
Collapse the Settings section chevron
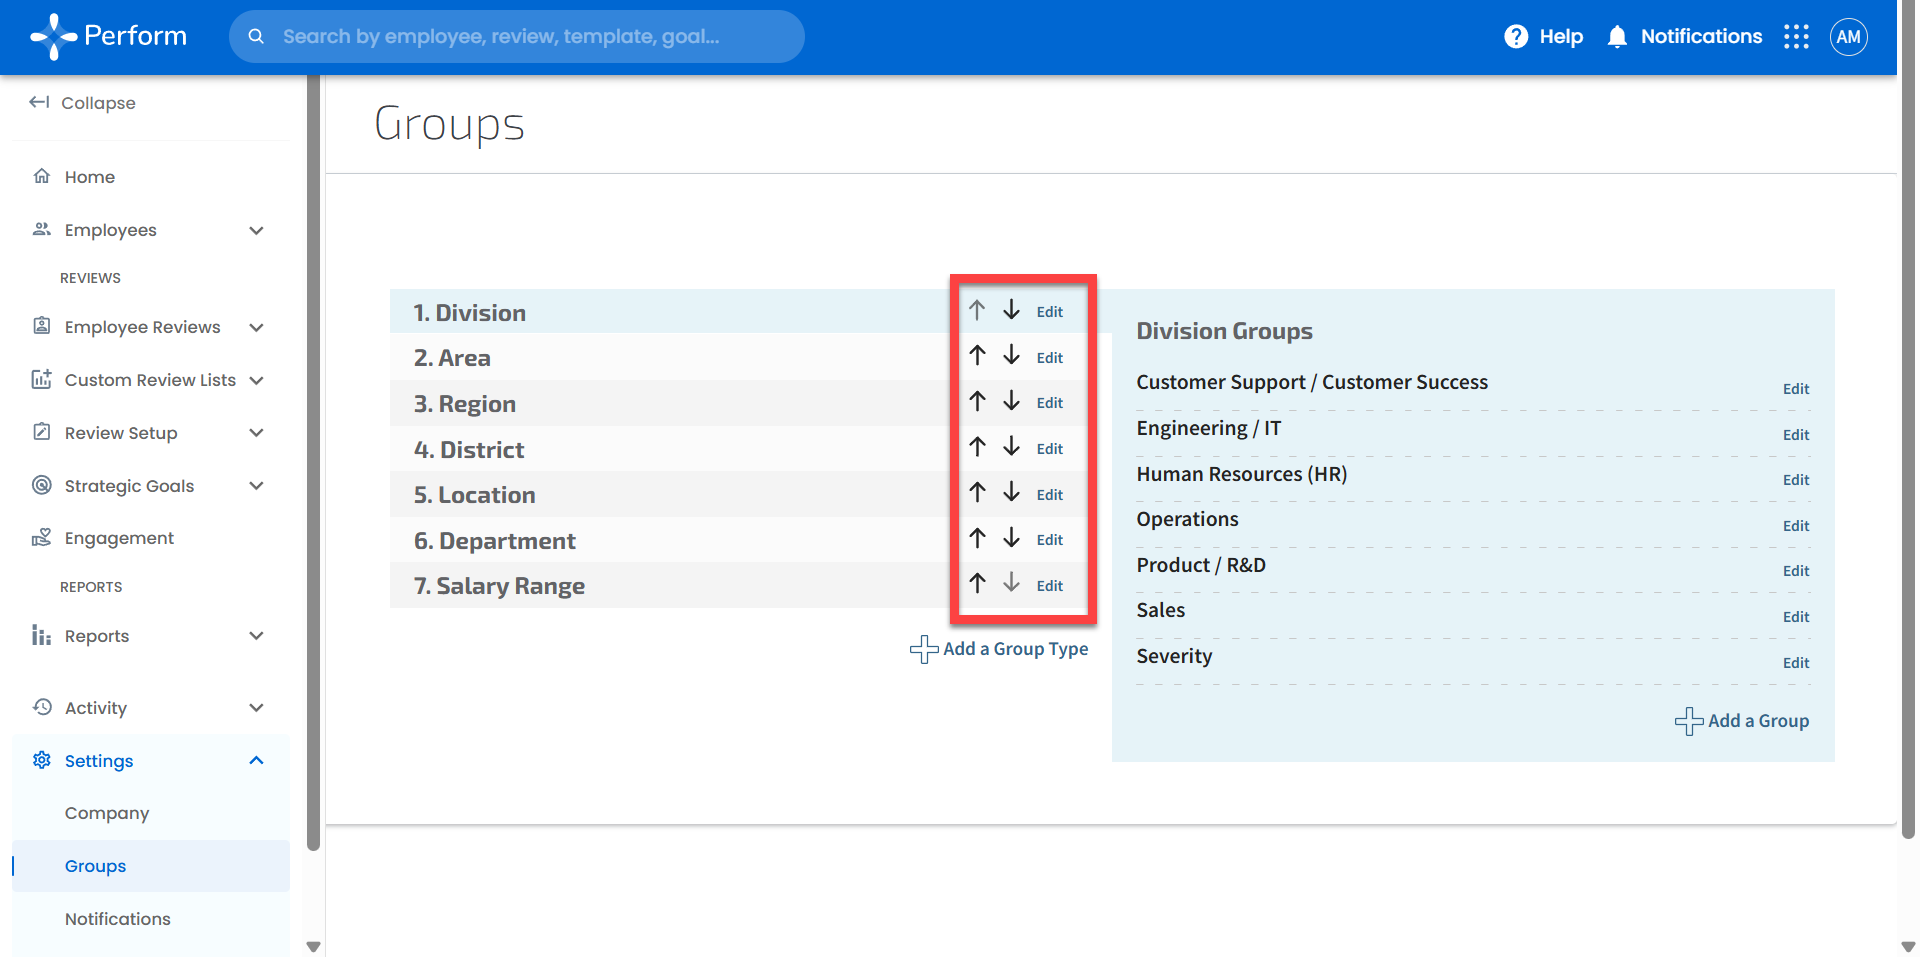click(x=256, y=761)
